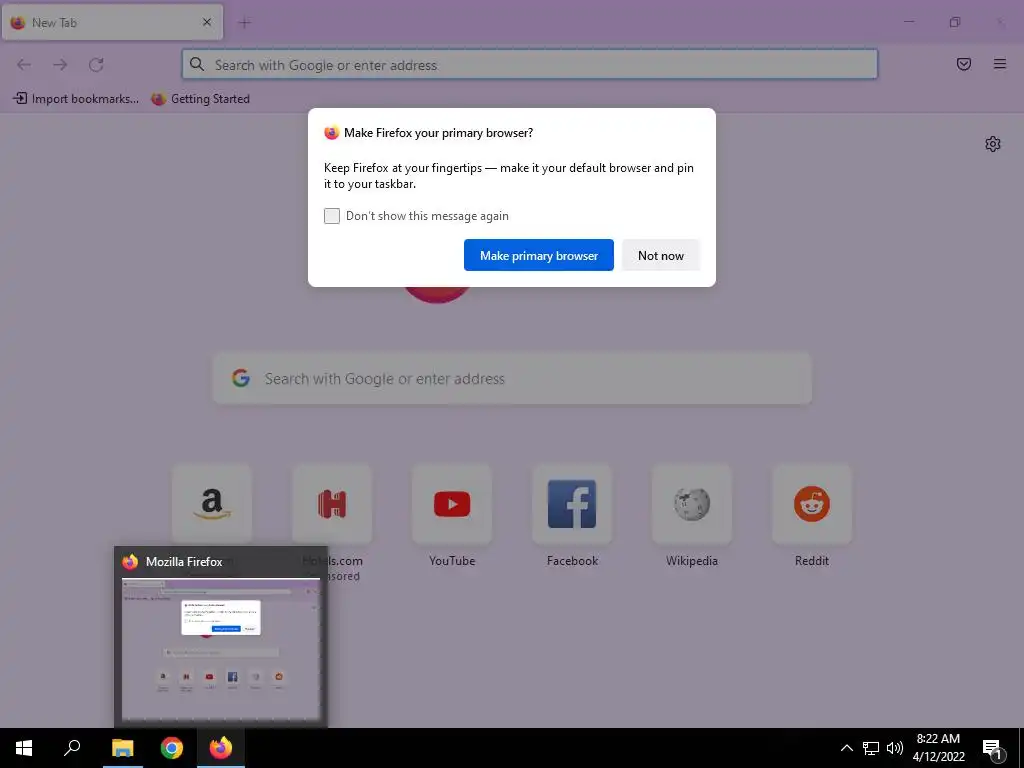Open the Amazon shortcut tile
Screen dimensions: 1024x768
(x=212, y=504)
